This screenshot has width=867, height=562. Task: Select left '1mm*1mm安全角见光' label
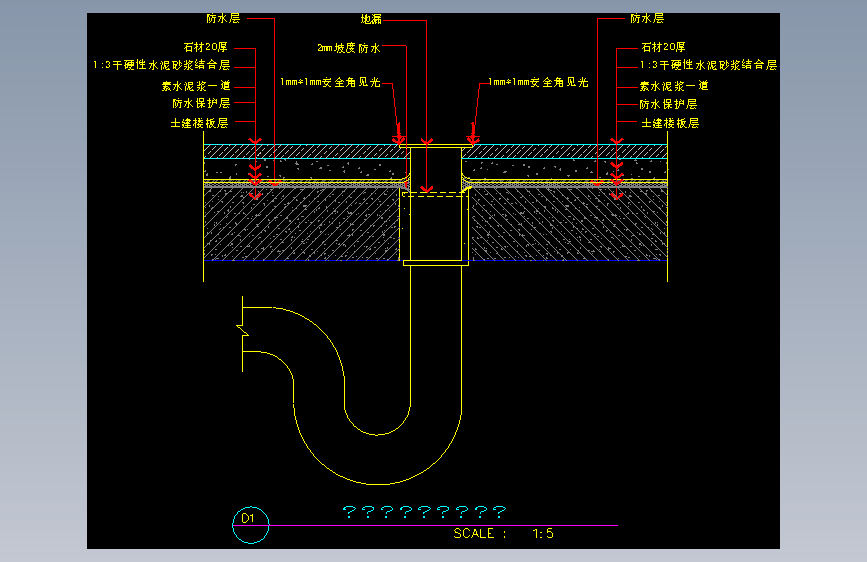click(330, 82)
